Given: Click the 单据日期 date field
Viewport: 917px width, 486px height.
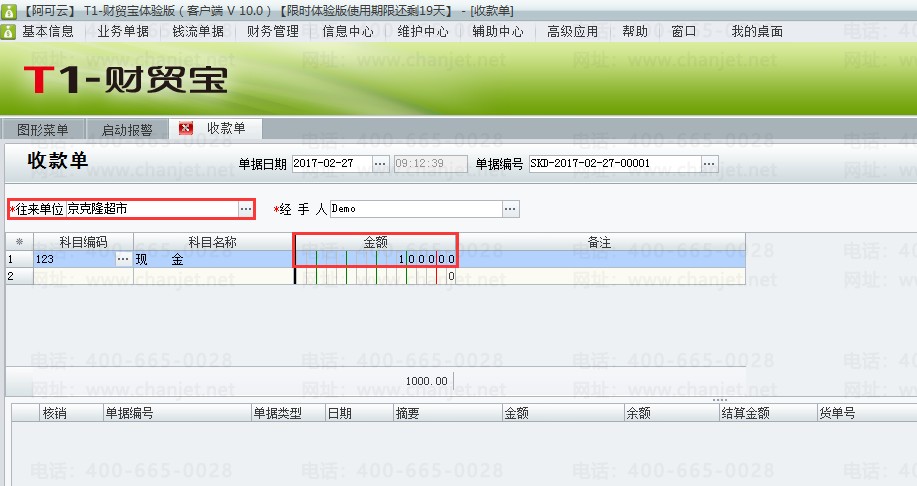Looking at the screenshot, I should point(332,164).
